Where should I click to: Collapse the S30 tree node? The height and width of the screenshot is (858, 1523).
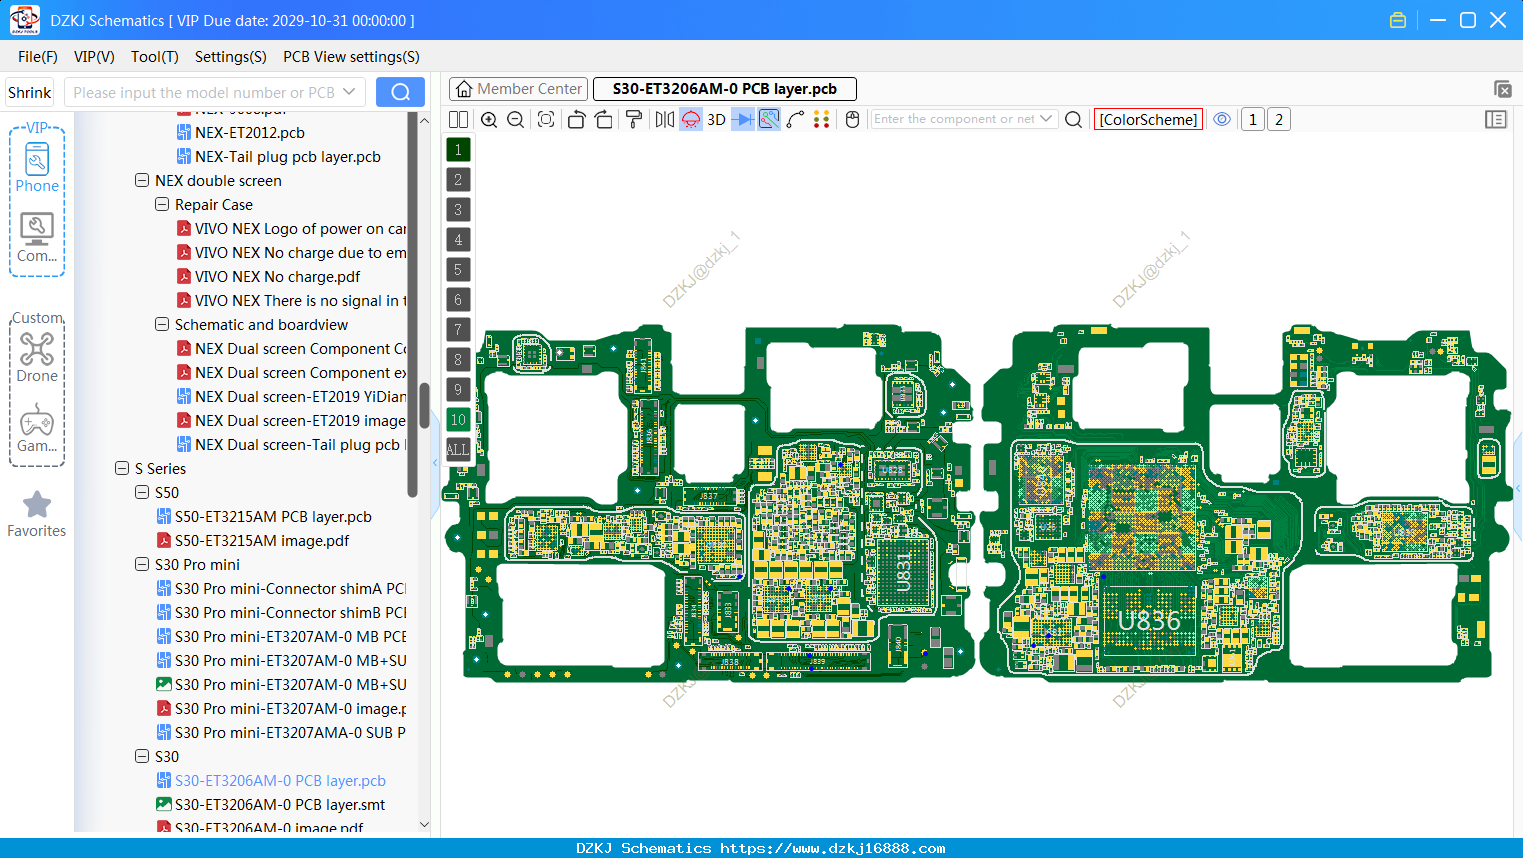tap(142, 756)
